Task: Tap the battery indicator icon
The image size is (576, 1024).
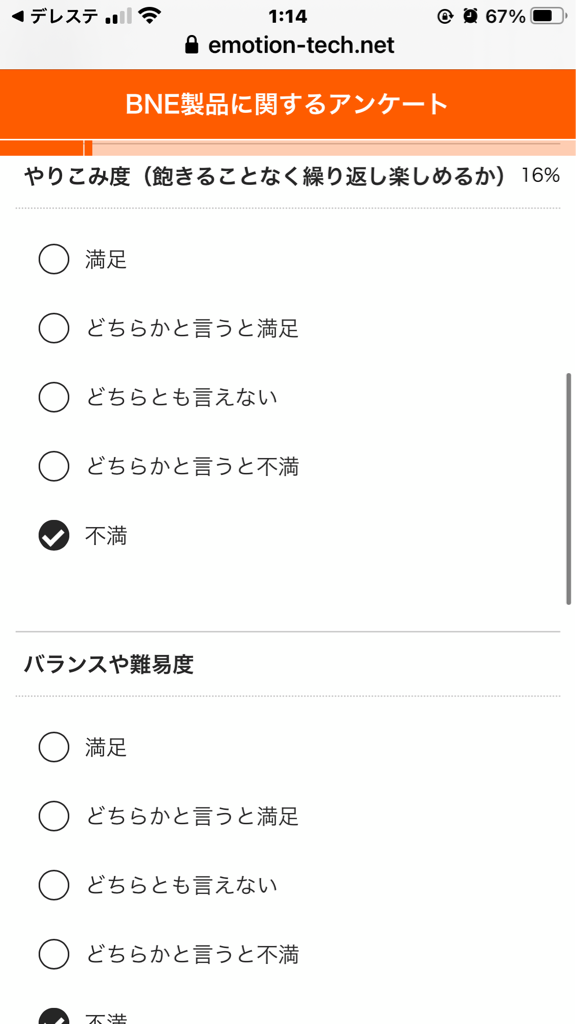Action: click(549, 17)
